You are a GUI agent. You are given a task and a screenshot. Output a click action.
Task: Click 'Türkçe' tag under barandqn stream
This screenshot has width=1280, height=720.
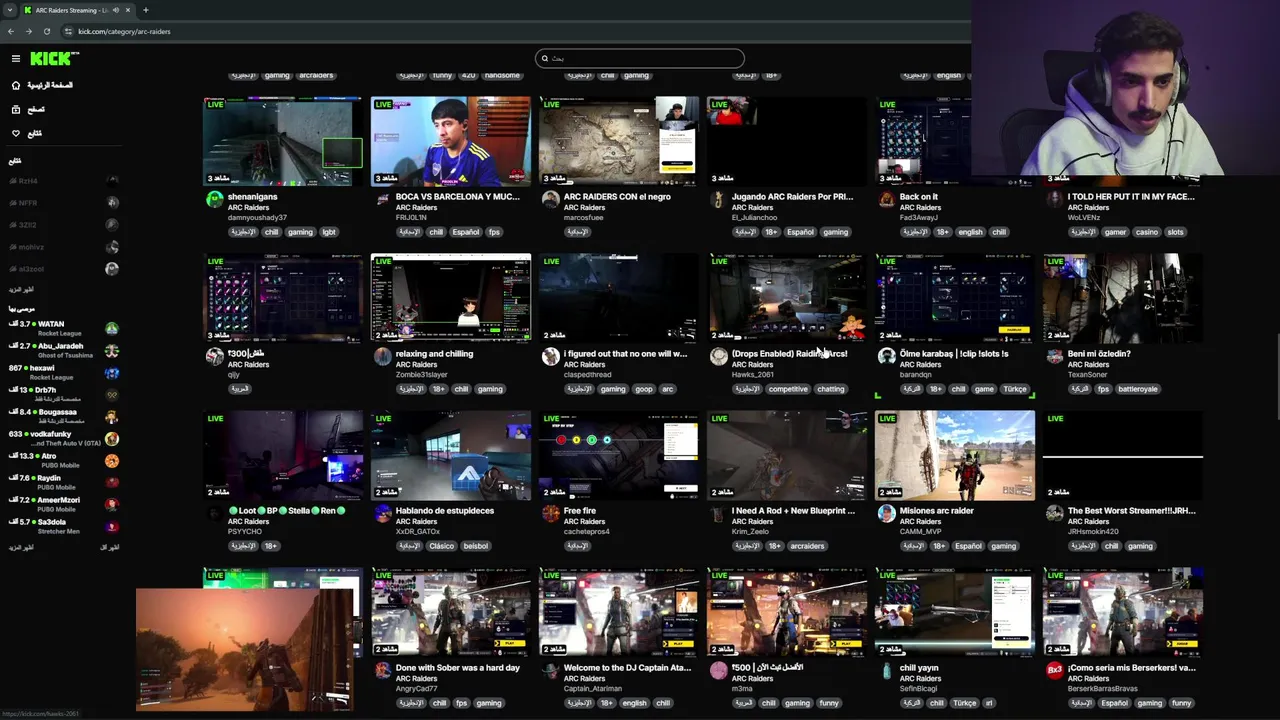click(1015, 389)
